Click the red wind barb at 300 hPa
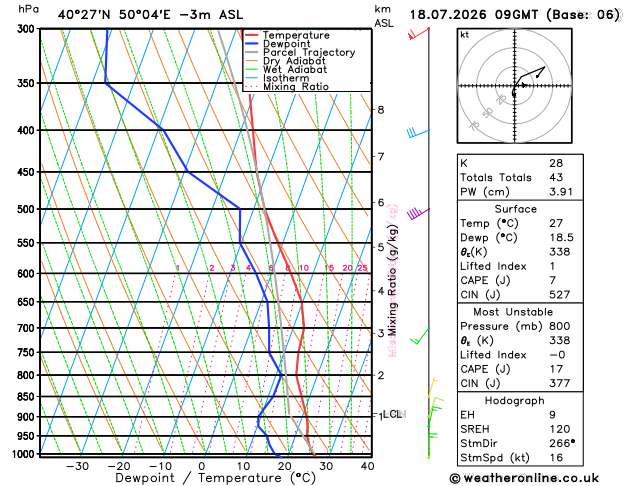 coord(419,34)
